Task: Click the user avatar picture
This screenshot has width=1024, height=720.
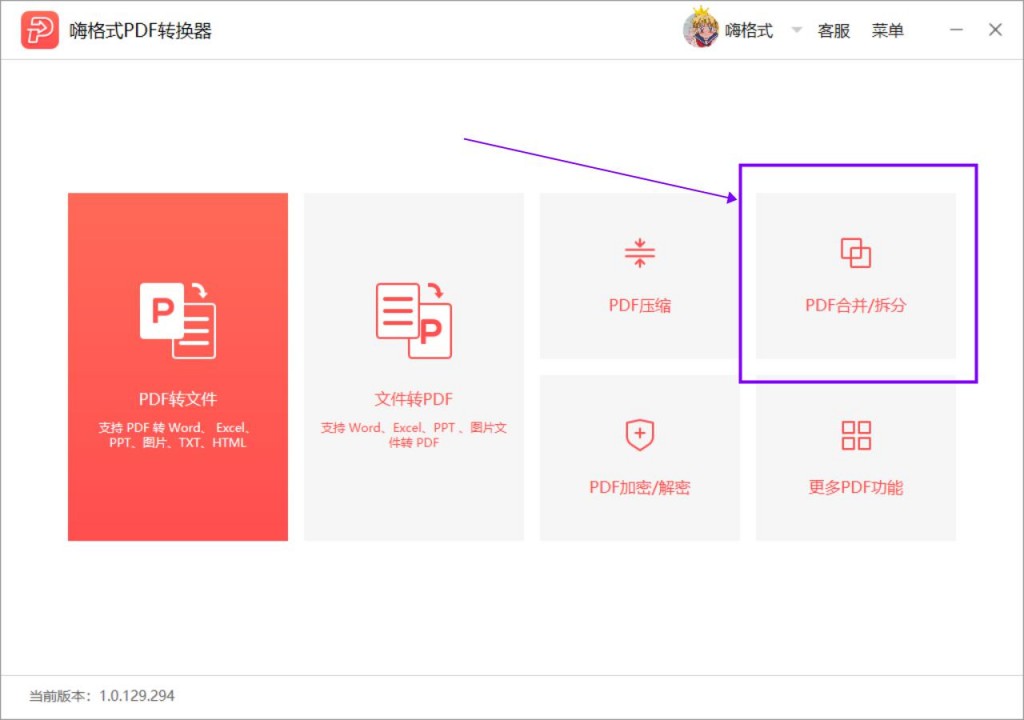Action: point(701,28)
